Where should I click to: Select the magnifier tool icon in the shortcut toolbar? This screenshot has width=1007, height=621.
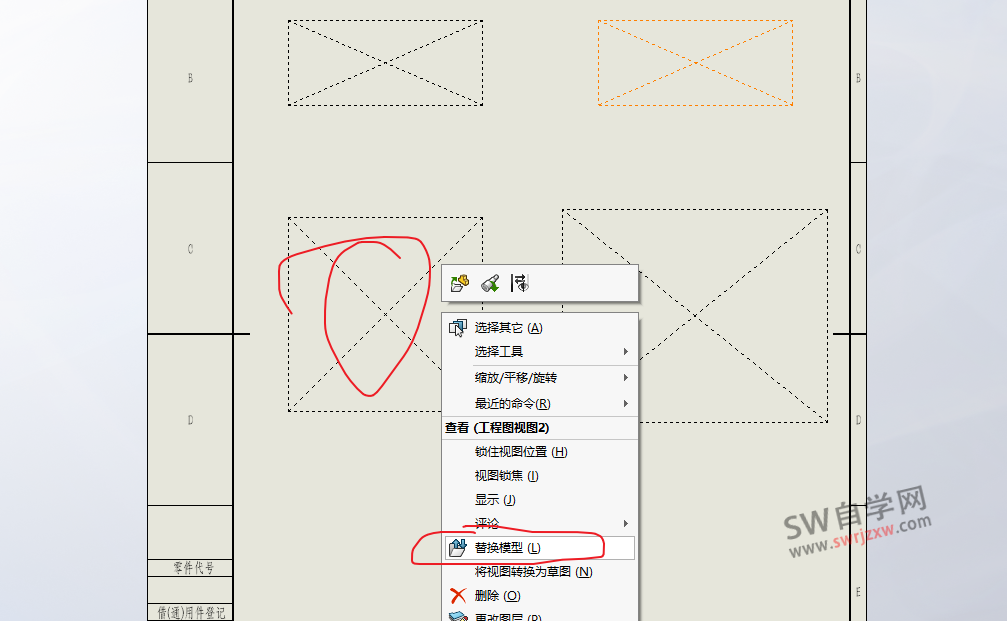click(x=489, y=283)
